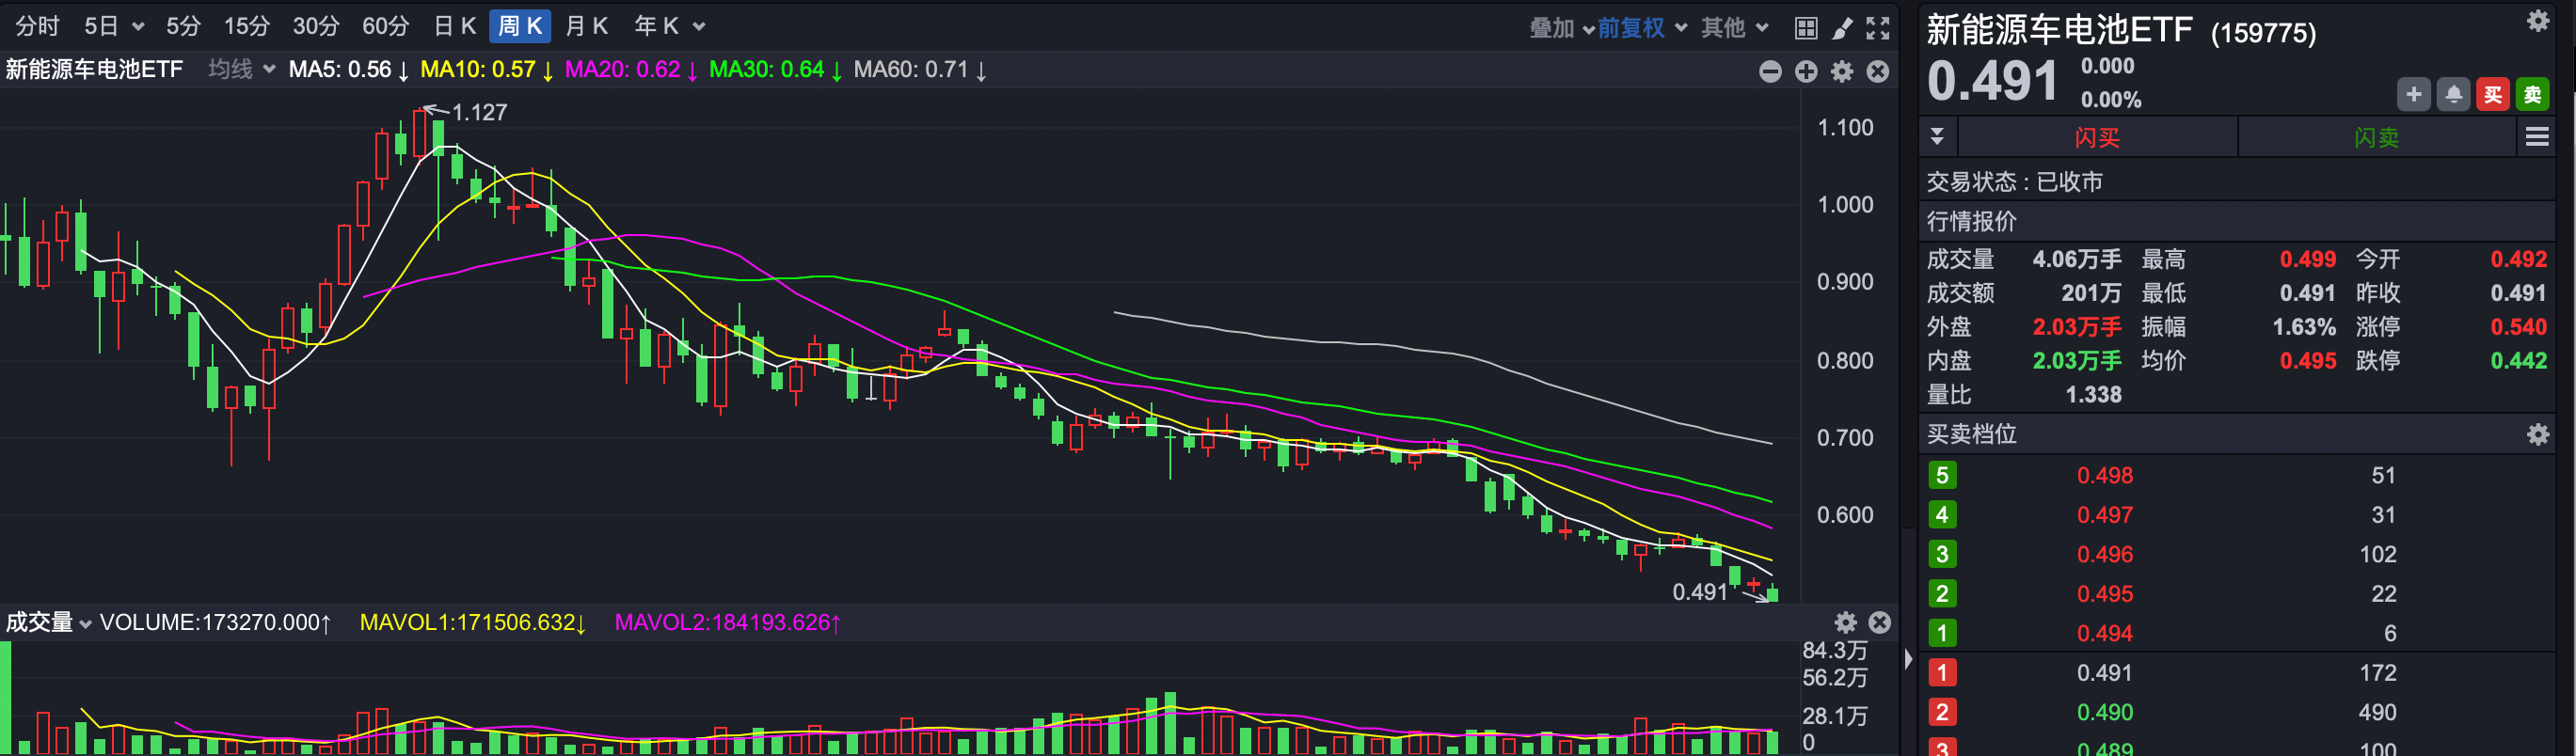Collapse the side panel arrow handle
The width and height of the screenshot is (2576, 756).
1908,659
